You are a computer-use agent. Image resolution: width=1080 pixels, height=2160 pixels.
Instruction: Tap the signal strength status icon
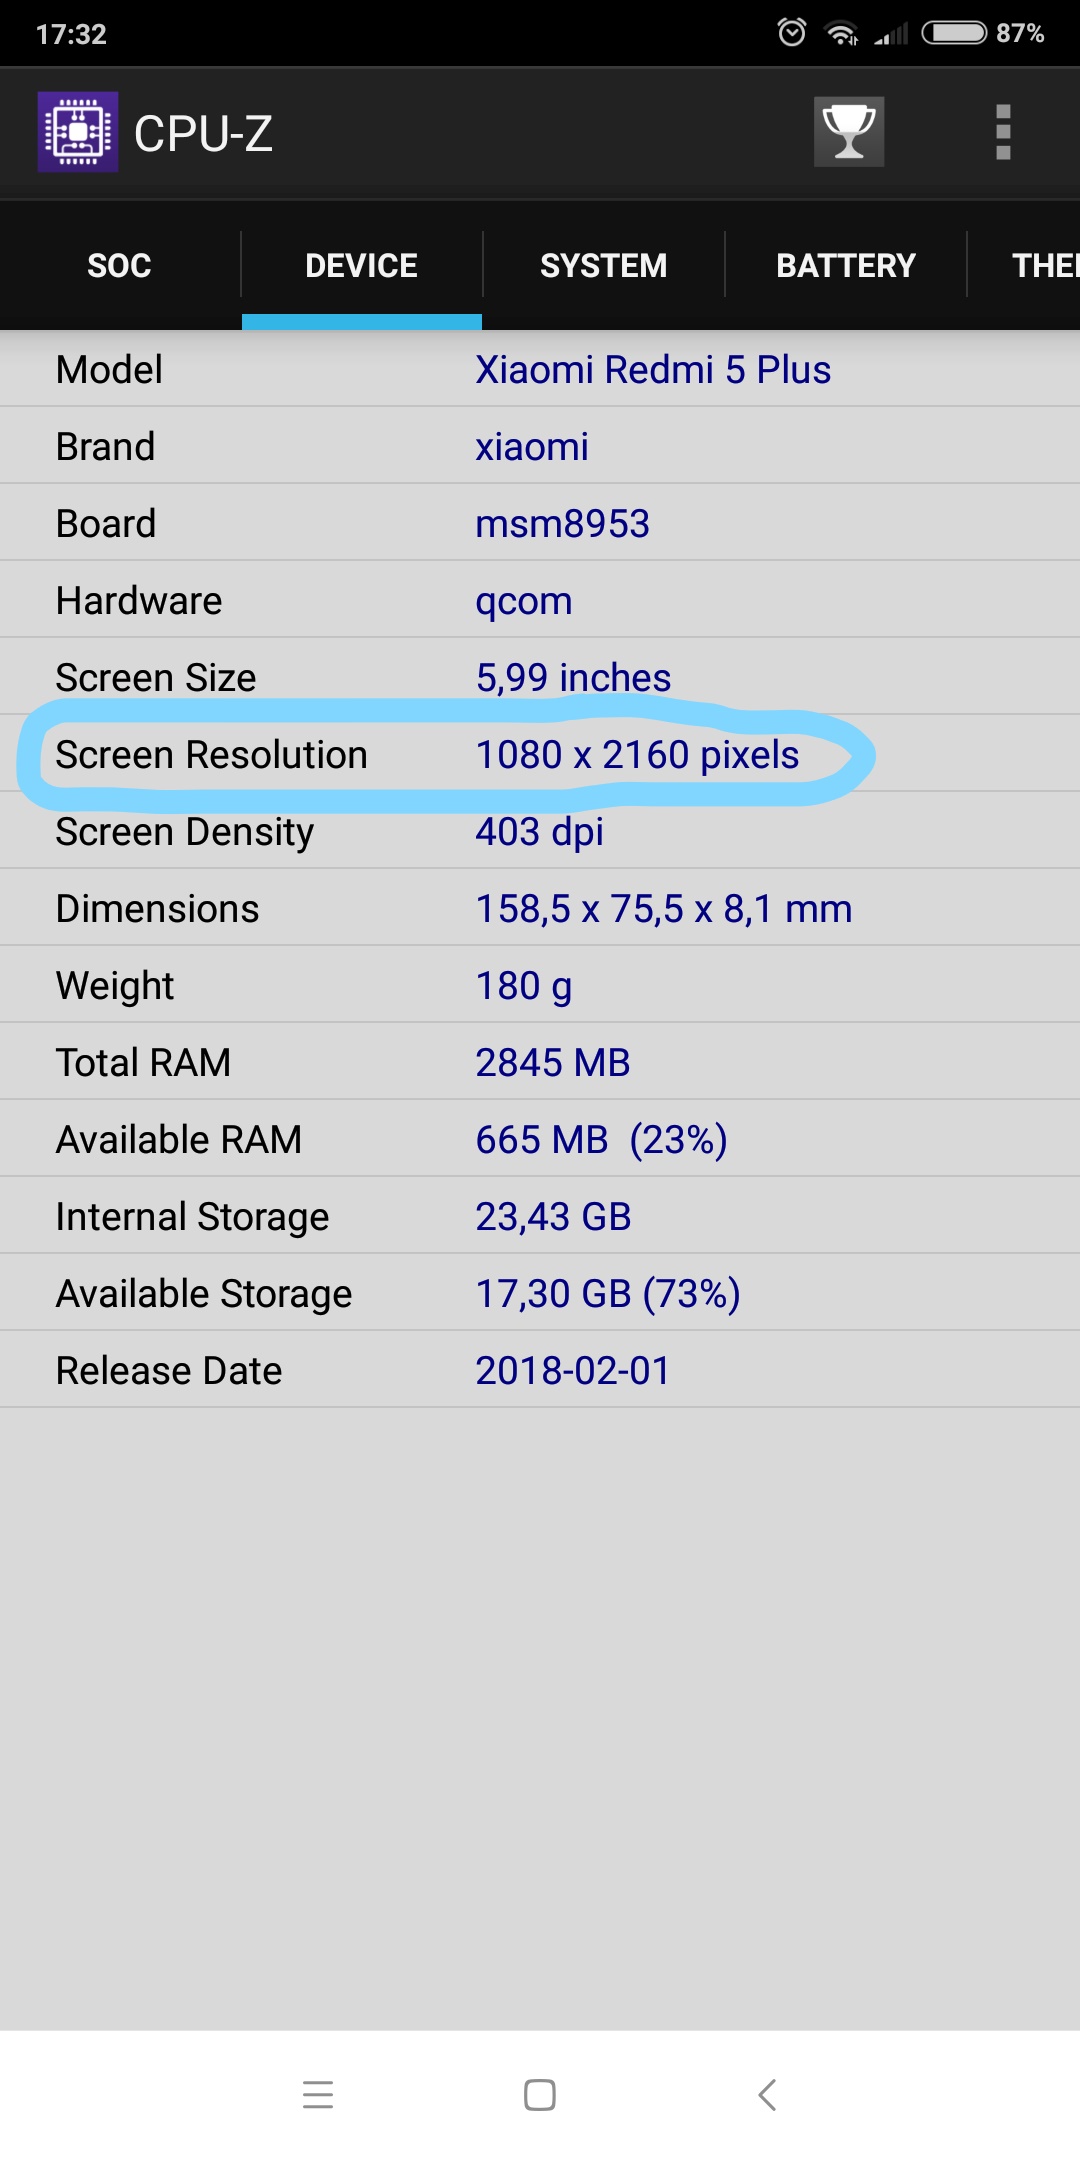[891, 35]
